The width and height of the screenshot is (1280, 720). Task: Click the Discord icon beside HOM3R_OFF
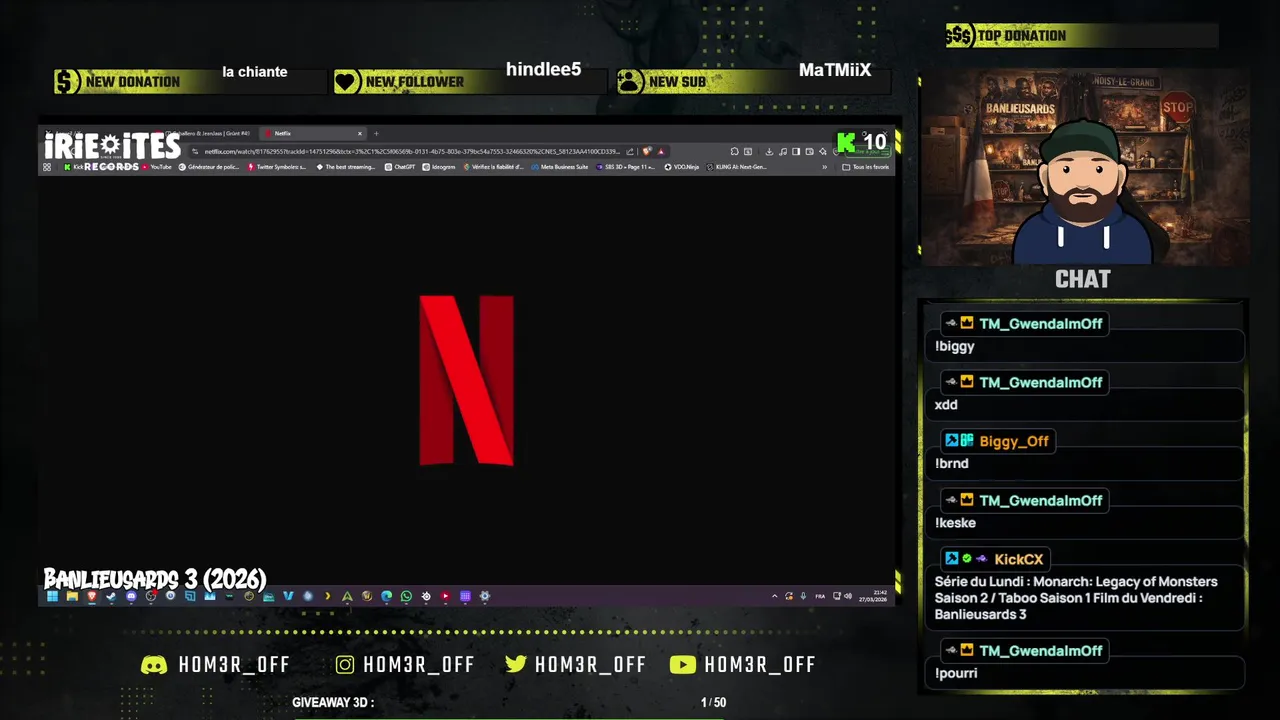154,665
